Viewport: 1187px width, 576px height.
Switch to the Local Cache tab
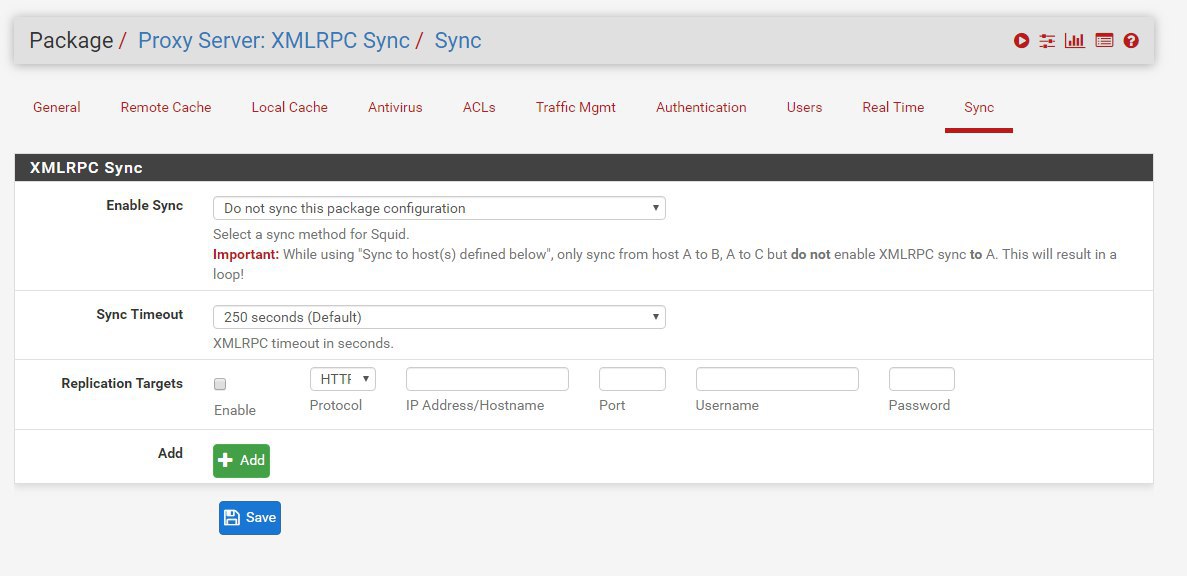point(290,107)
